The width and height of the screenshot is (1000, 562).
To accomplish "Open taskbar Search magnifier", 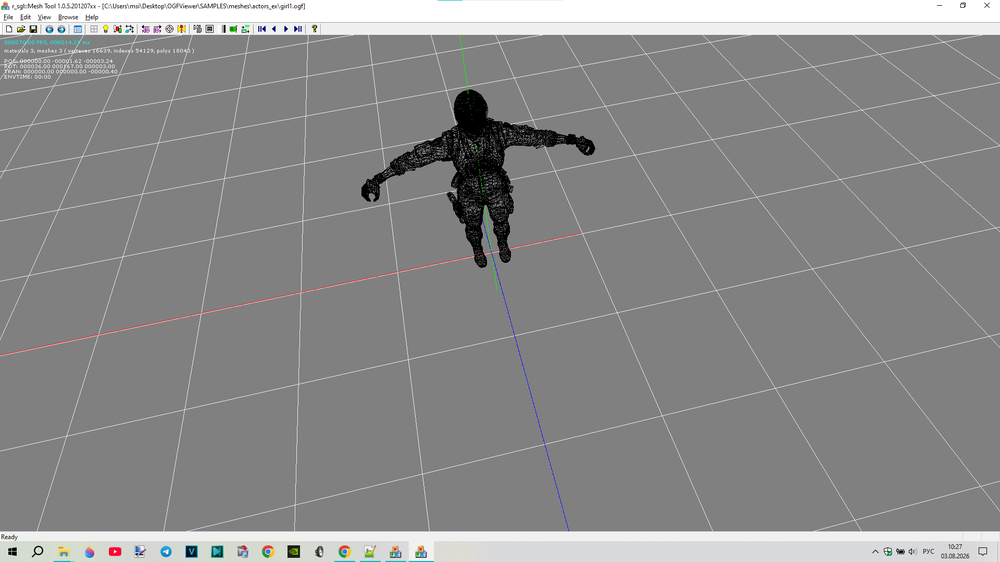I will click(x=38, y=552).
